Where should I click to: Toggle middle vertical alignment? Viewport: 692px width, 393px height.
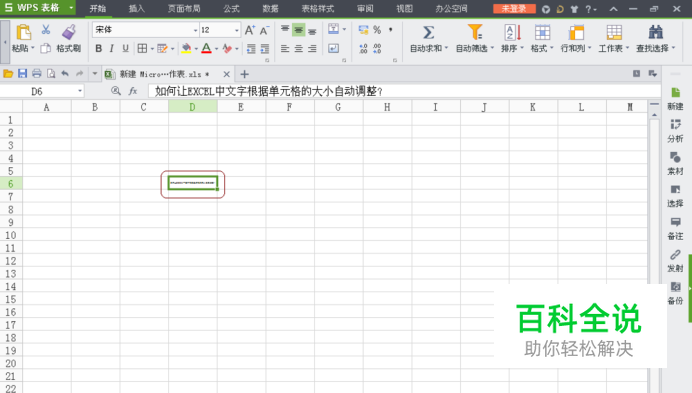(x=299, y=30)
